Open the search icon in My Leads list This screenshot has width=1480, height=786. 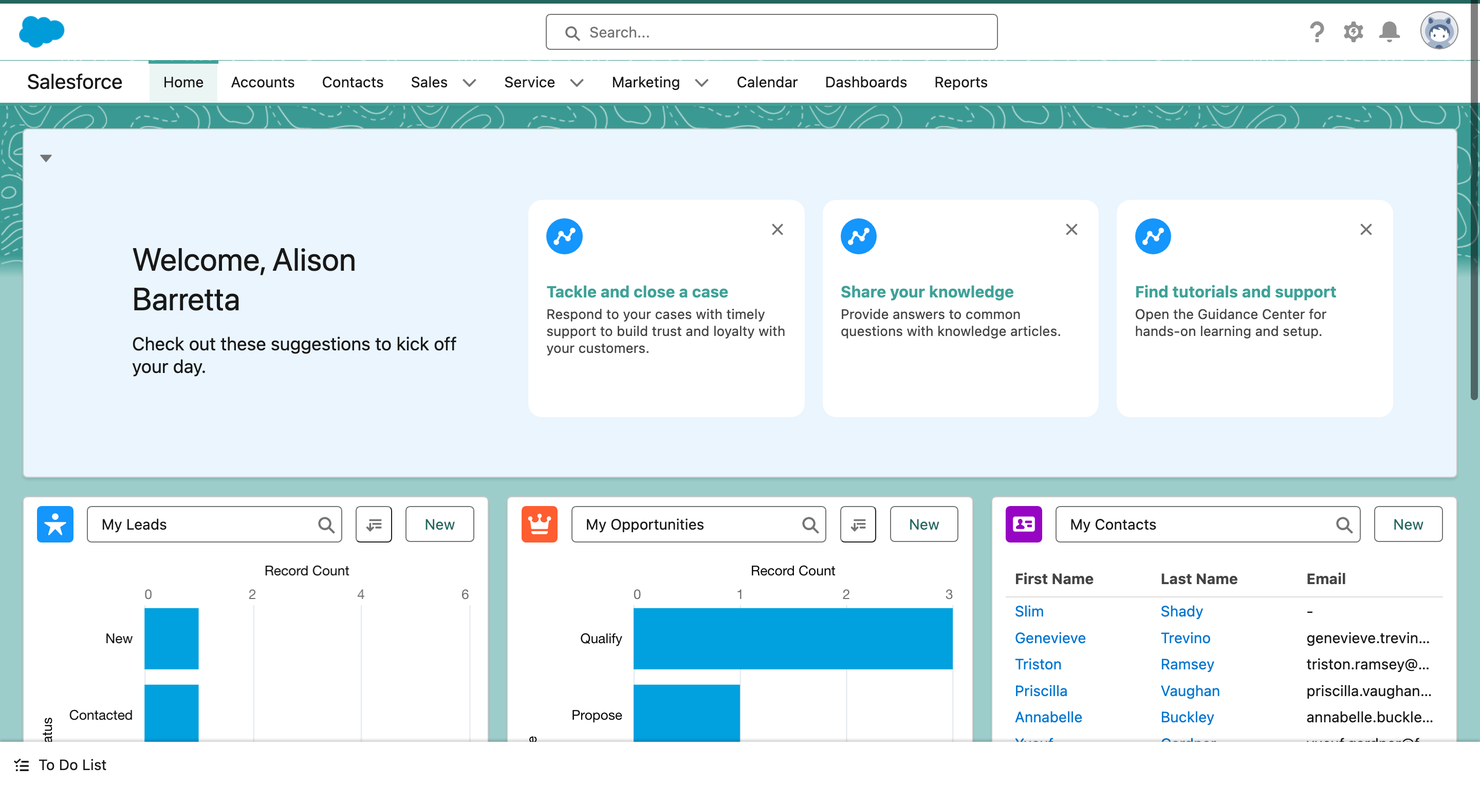[x=326, y=524]
